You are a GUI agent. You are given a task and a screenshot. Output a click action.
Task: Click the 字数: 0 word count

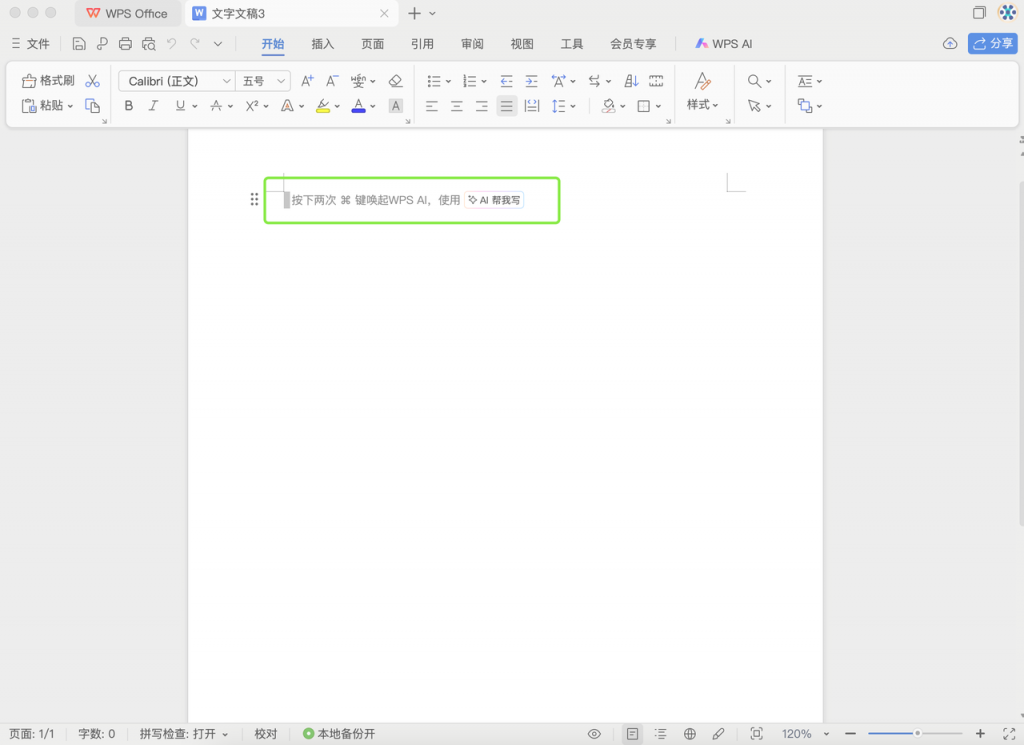click(97, 734)
